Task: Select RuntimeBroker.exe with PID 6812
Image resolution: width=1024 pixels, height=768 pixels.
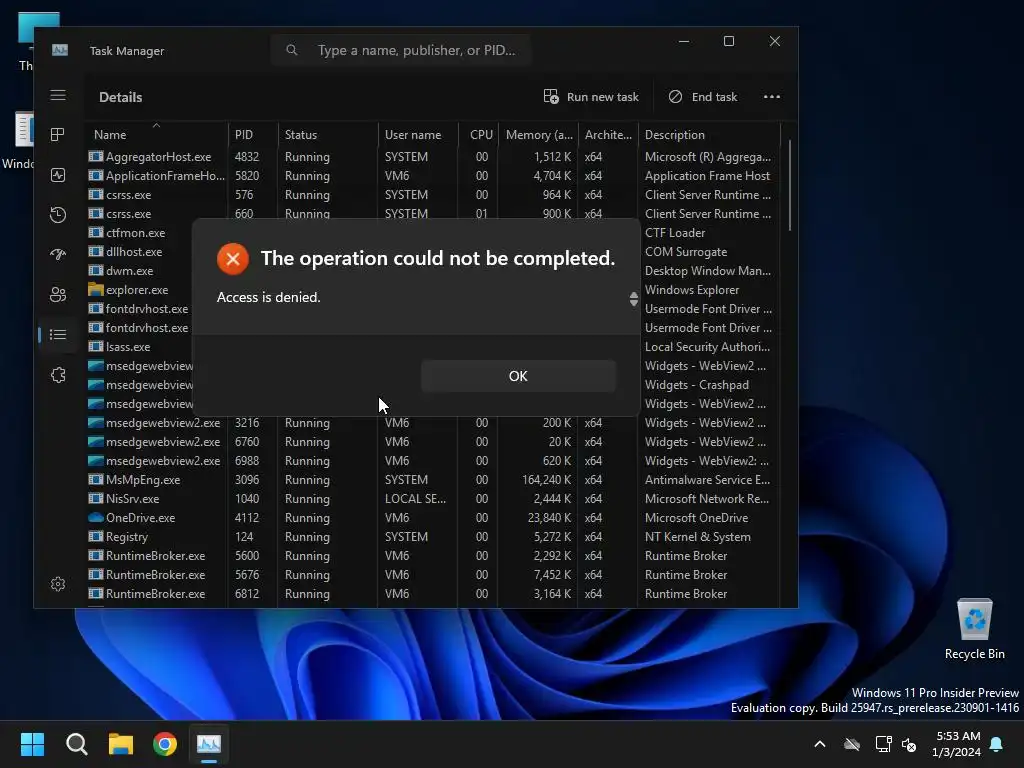Action: pos(432,593)
